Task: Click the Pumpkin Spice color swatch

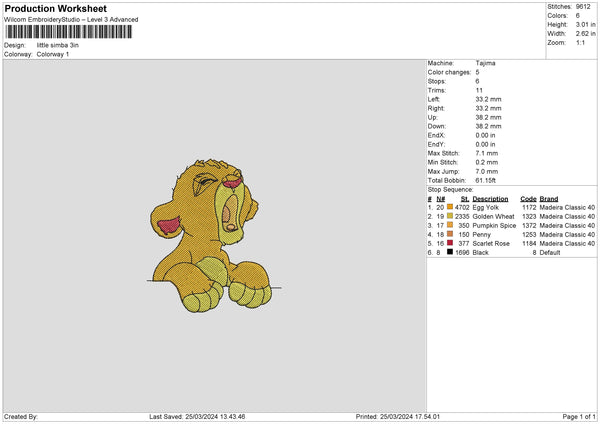Action: [450, 225]
